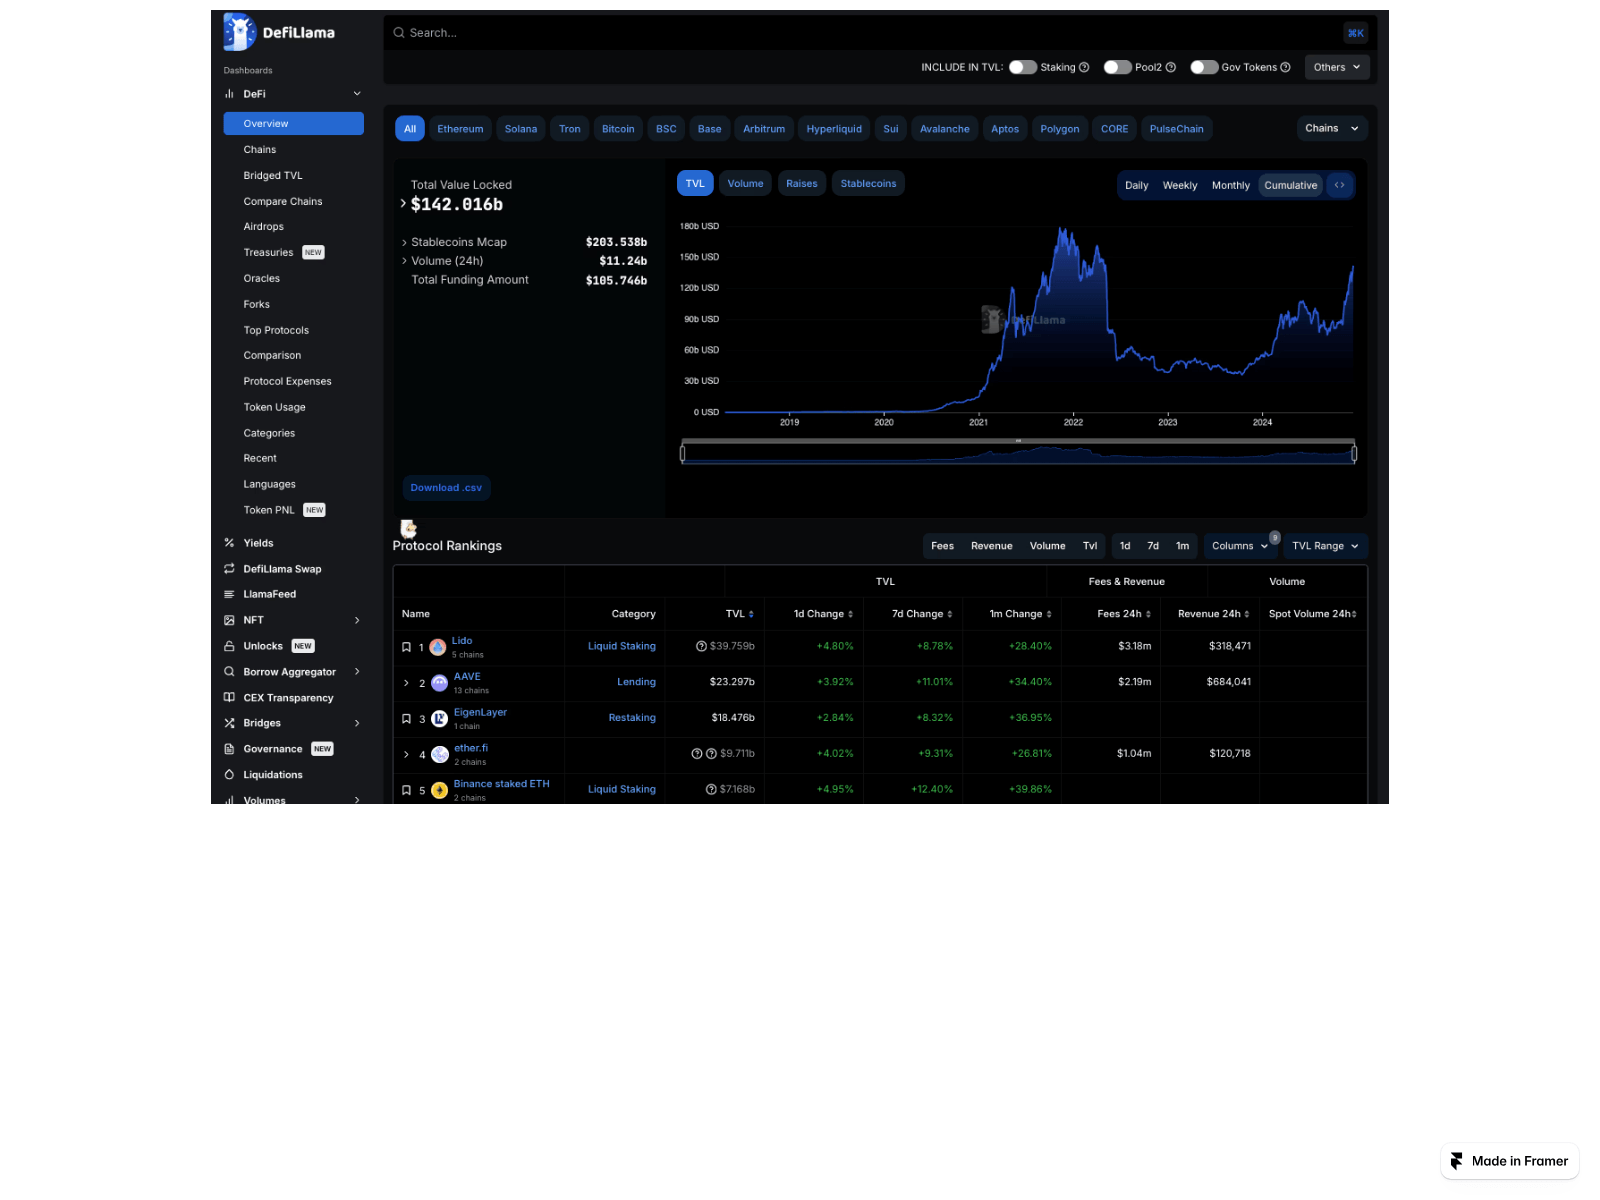Click the DeFi bar-chart icon in sidebar

229,94
